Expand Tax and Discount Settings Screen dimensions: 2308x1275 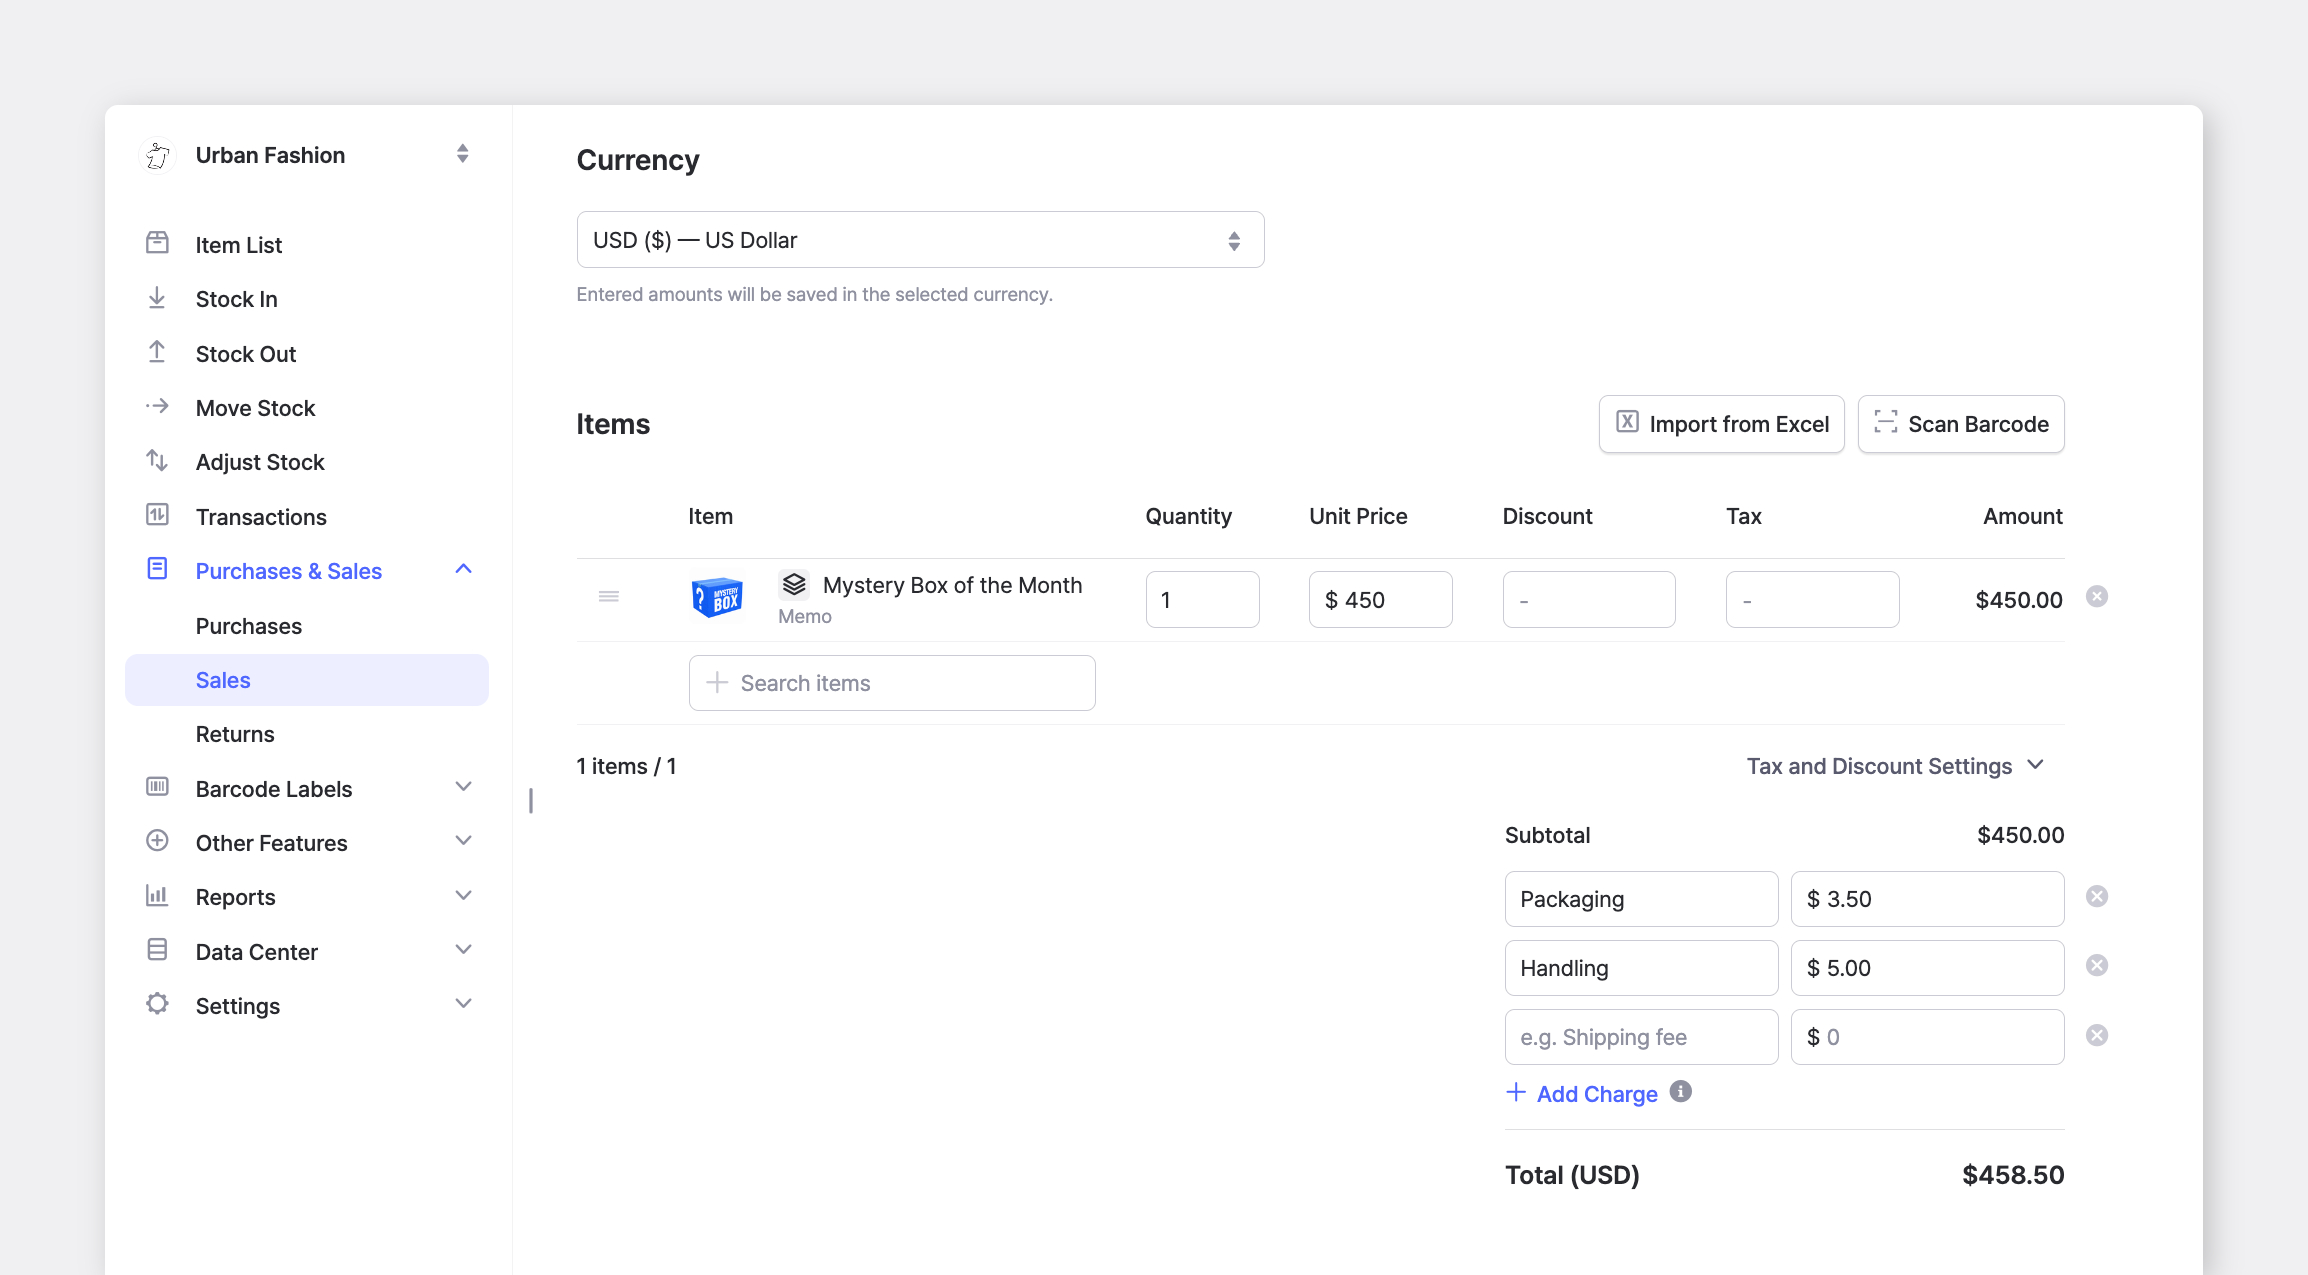[1895, 766]
